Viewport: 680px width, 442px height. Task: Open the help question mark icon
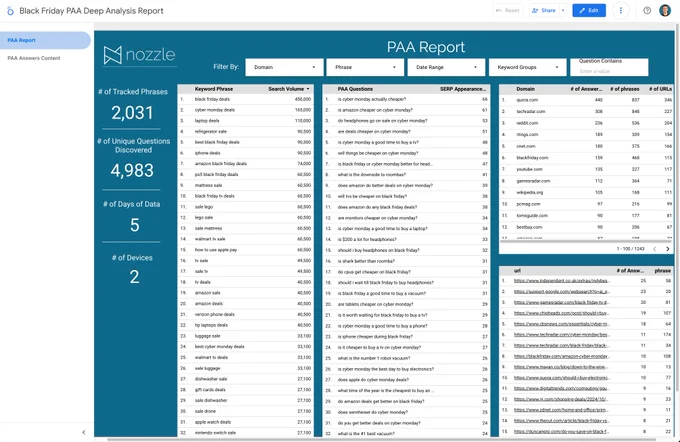click(647, 10)
